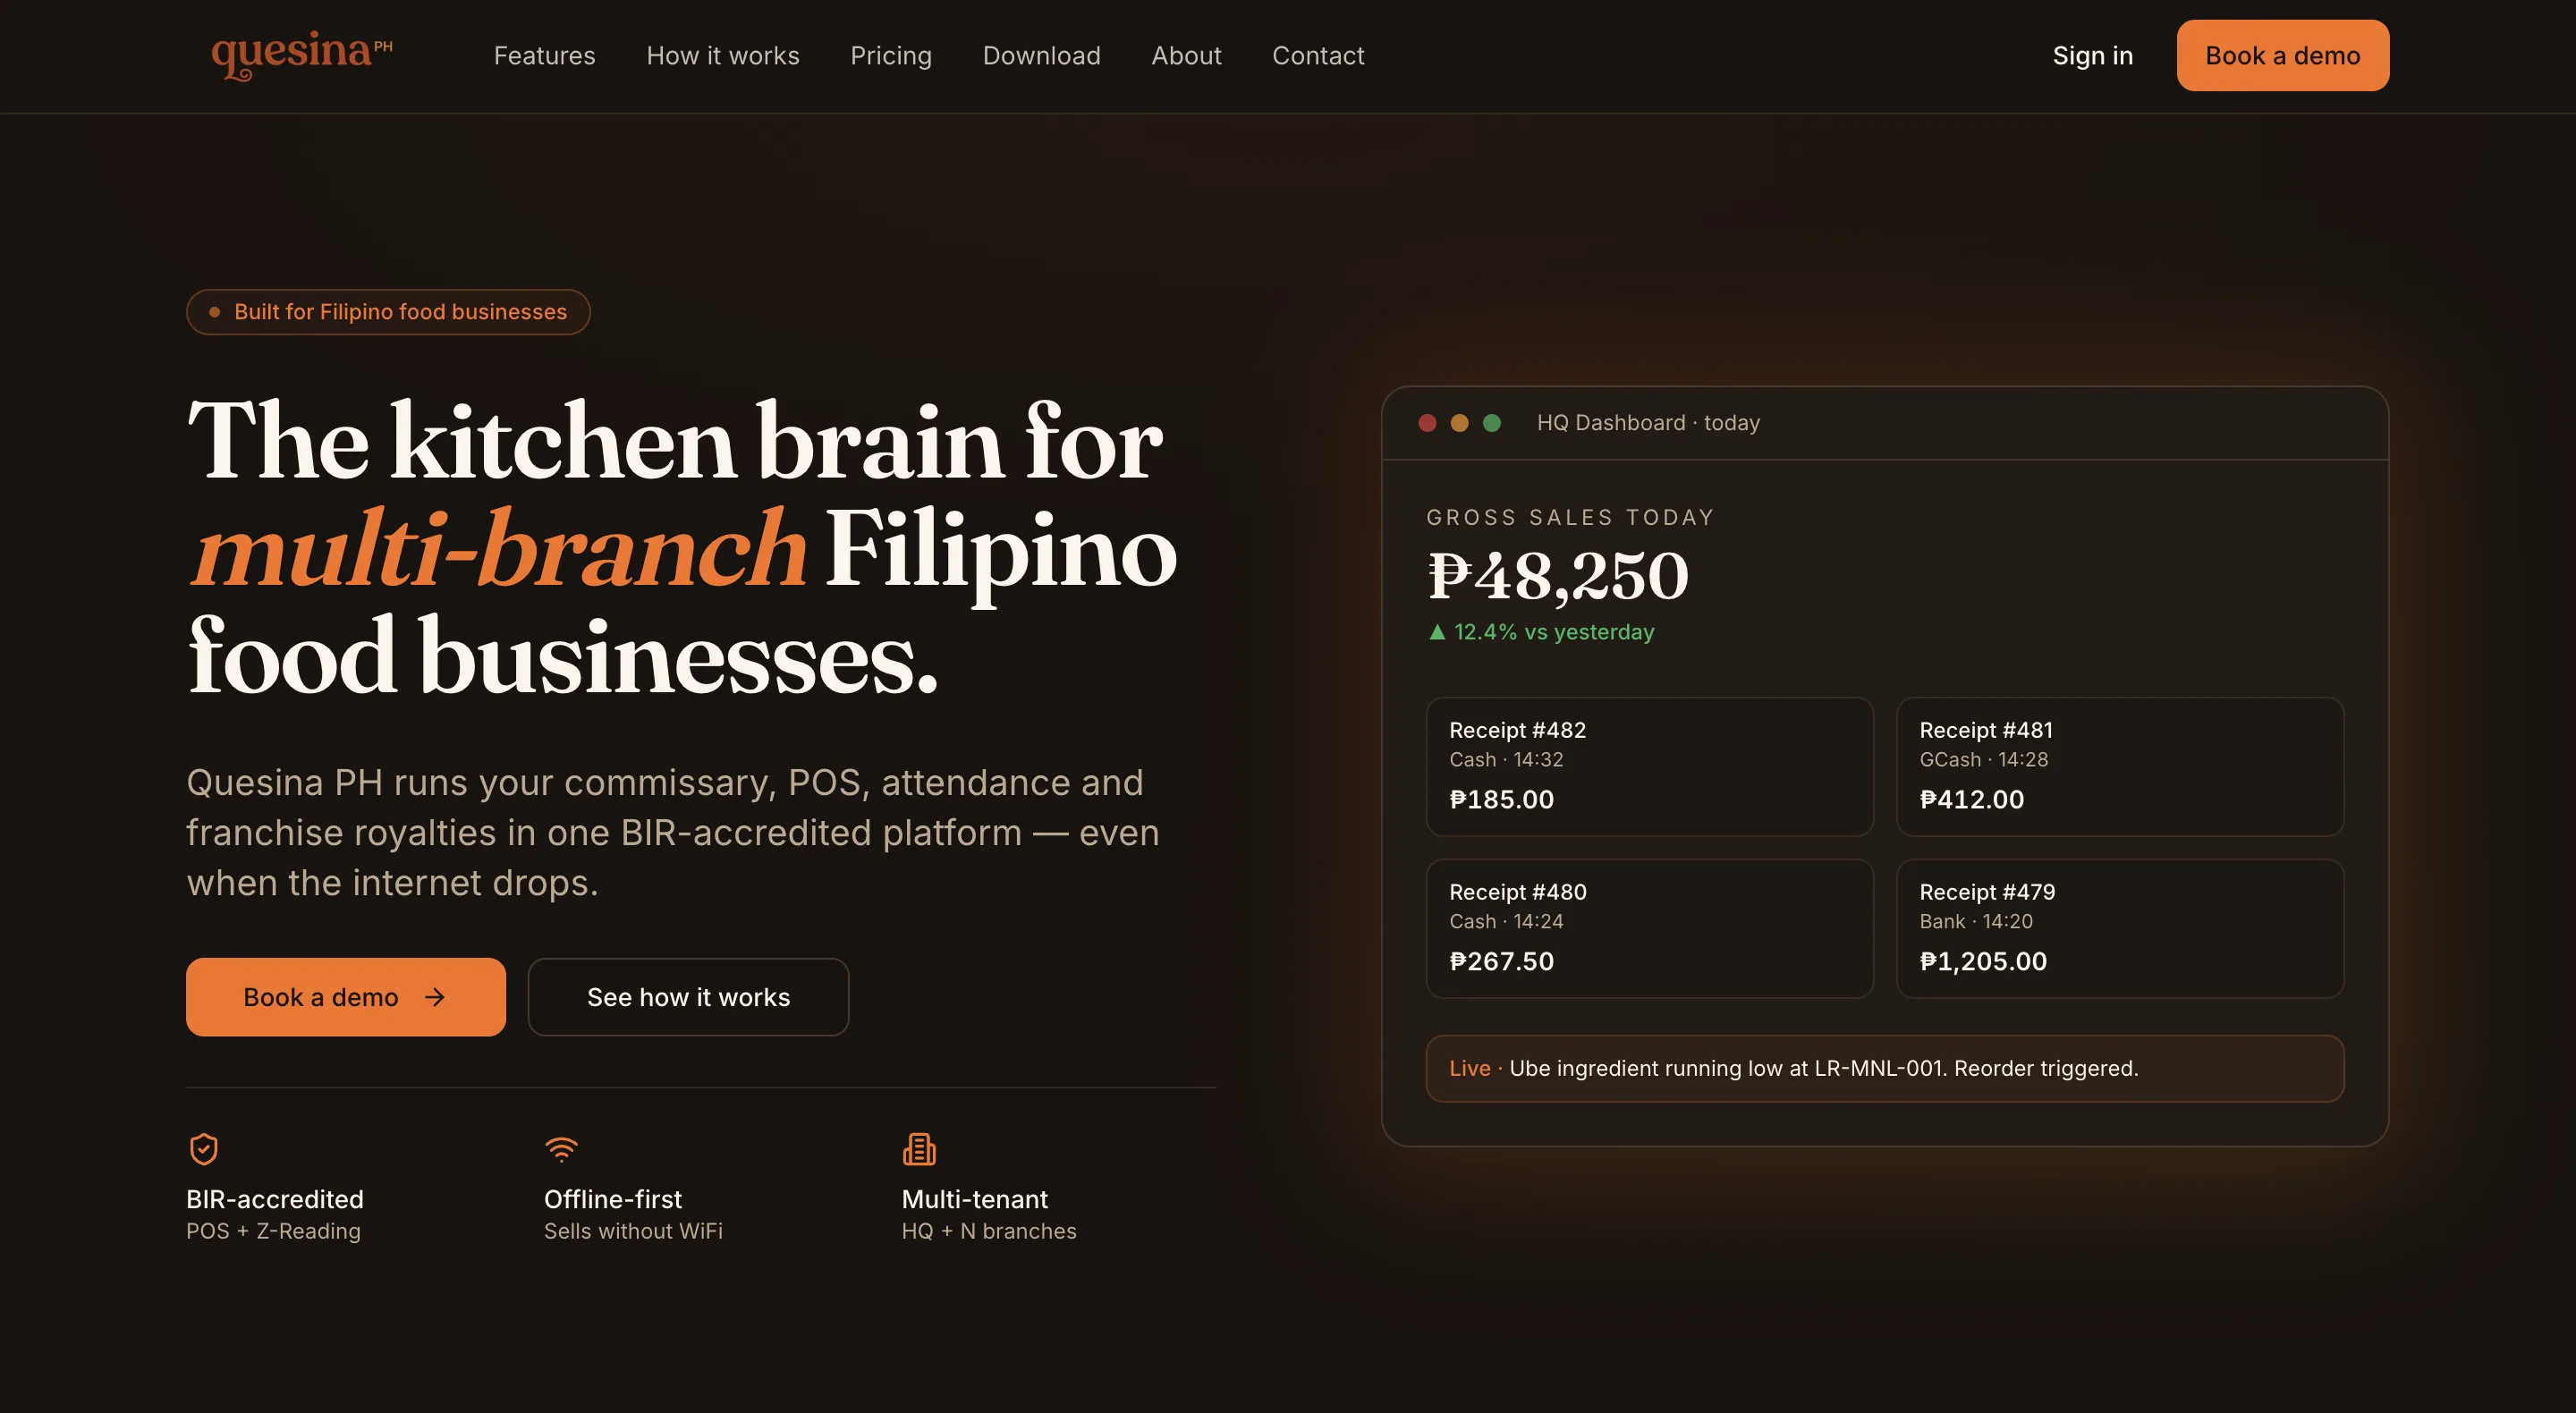The image size is (2576, 1413).
Task: Click the BIR-accredited shield check icon
Action: (204, 1149)
